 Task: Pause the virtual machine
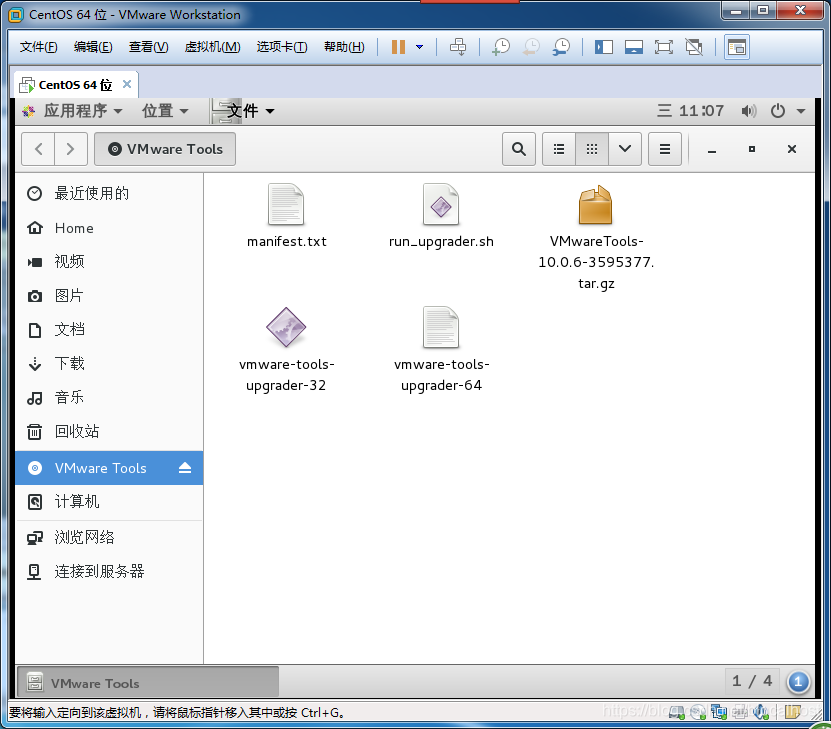point(398,47)
